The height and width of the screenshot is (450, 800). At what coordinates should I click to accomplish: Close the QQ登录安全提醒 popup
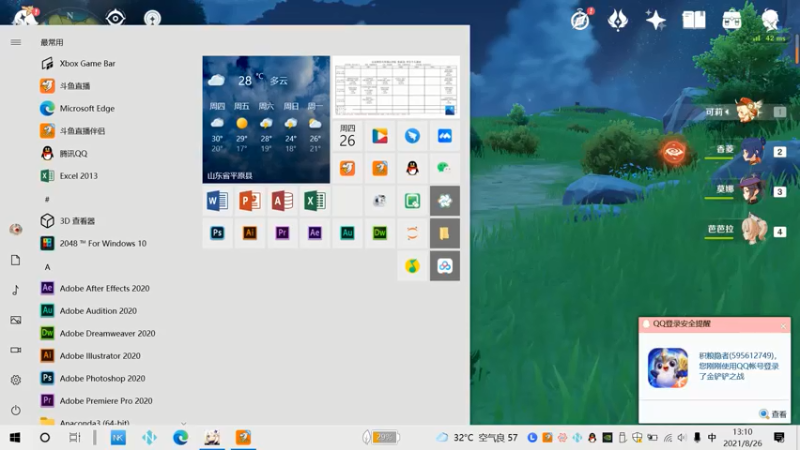pos(784,326)
